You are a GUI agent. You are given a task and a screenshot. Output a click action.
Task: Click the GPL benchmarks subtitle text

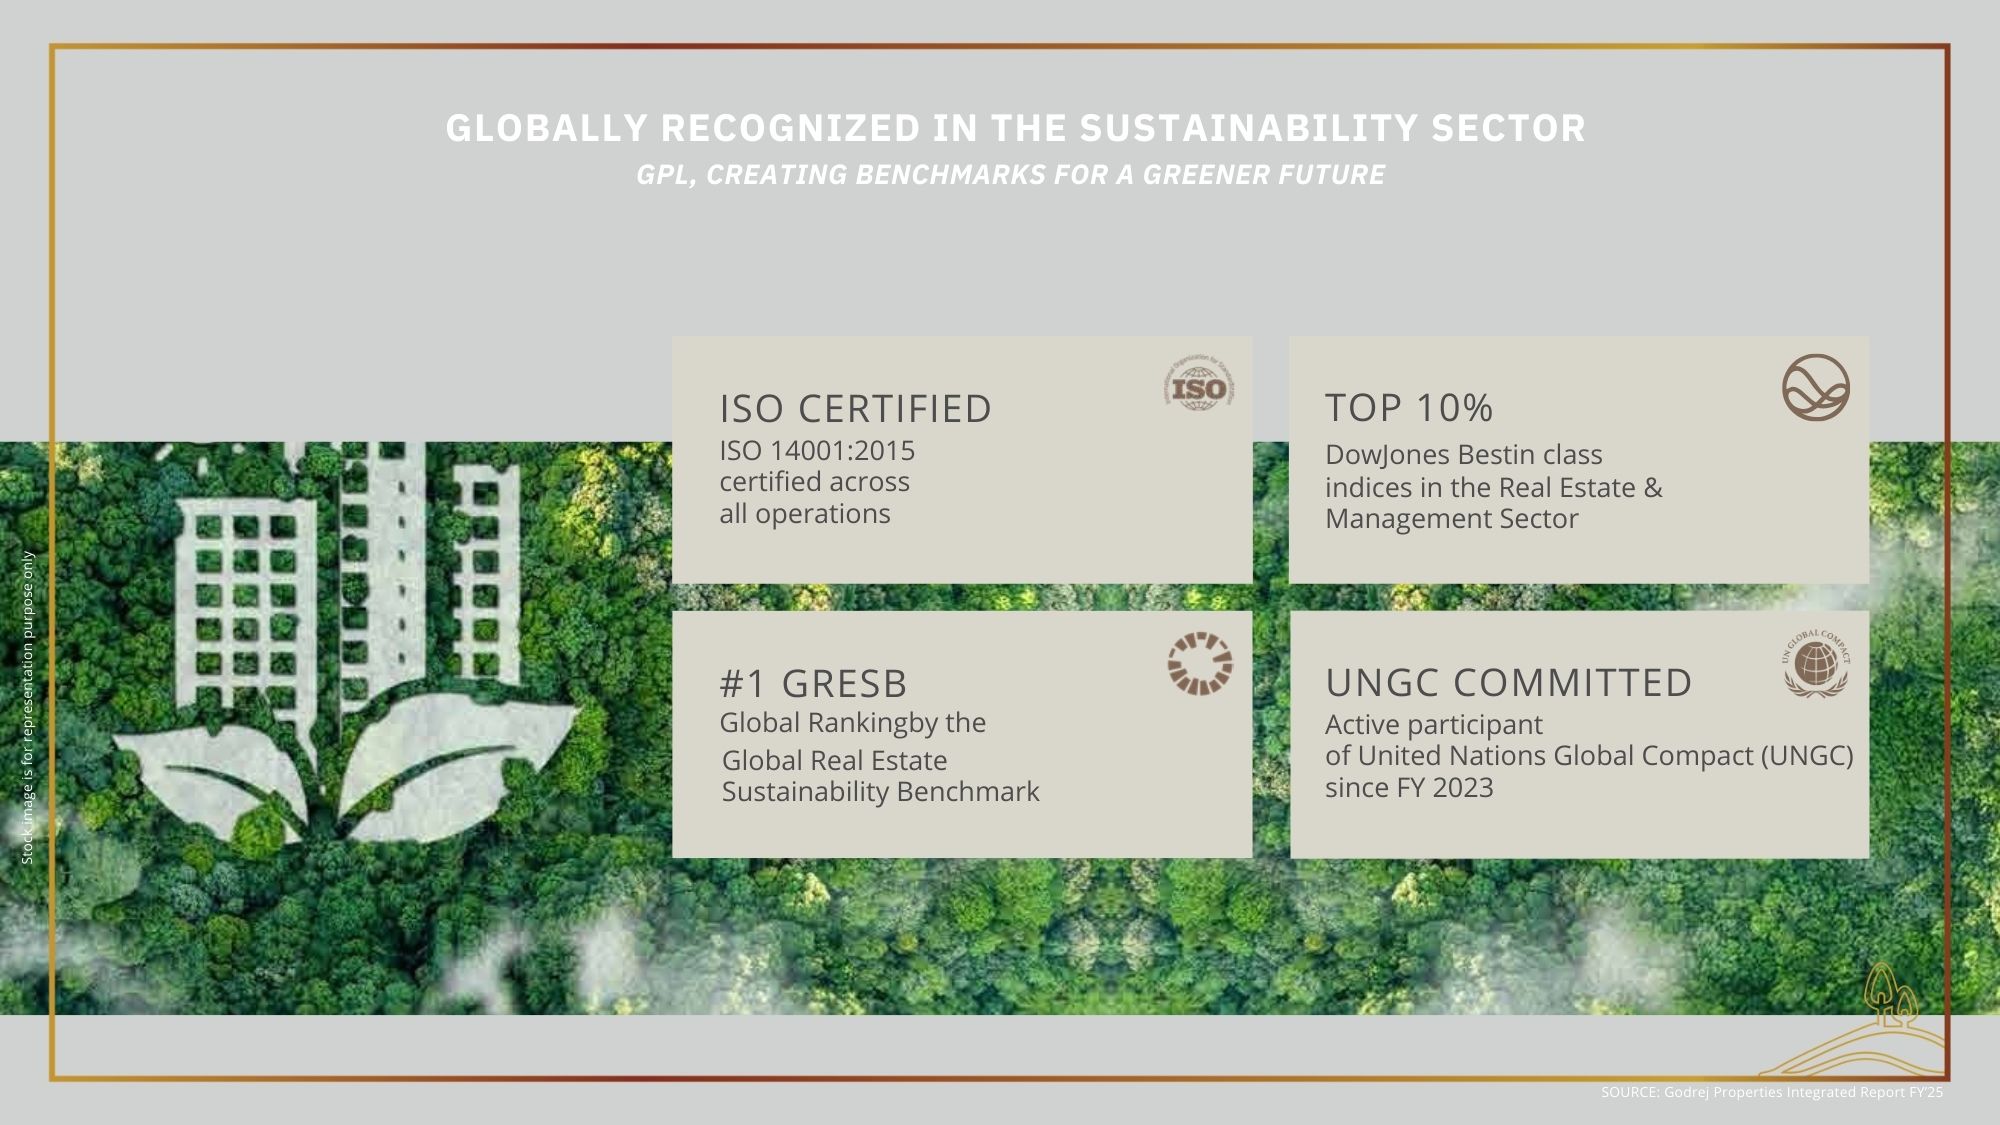tap(1010, 175)
